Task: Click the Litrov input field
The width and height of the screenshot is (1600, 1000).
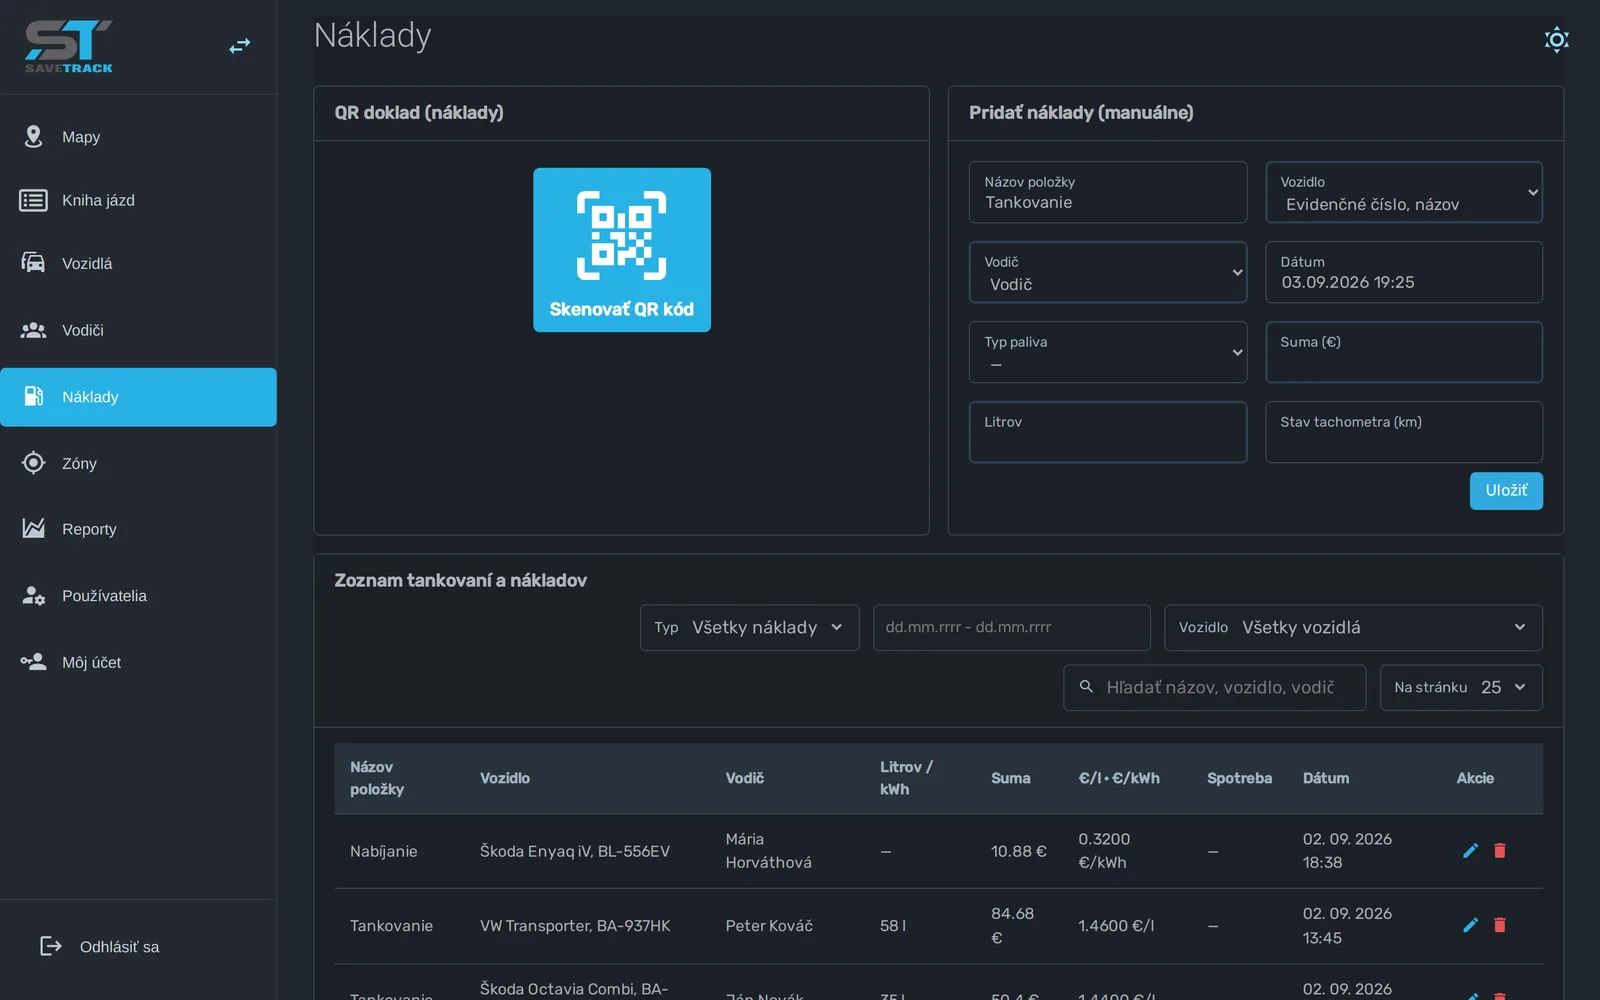Action: click(1108, 432)
